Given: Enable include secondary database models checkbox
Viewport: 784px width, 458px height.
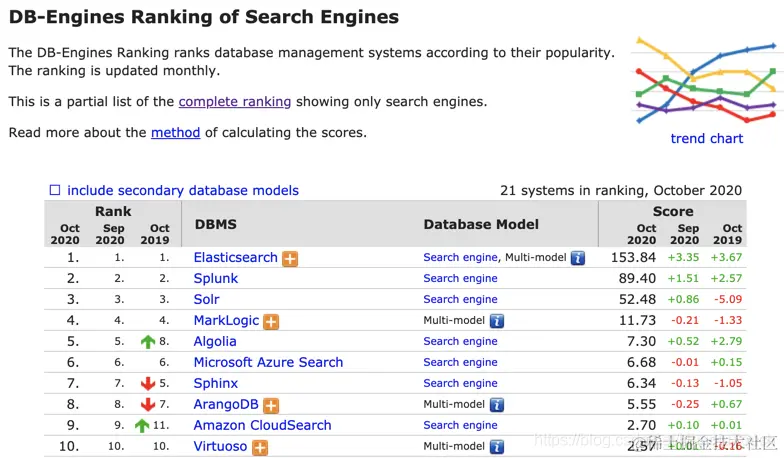Looking at the screenshot, I should (x=55, y=190).
